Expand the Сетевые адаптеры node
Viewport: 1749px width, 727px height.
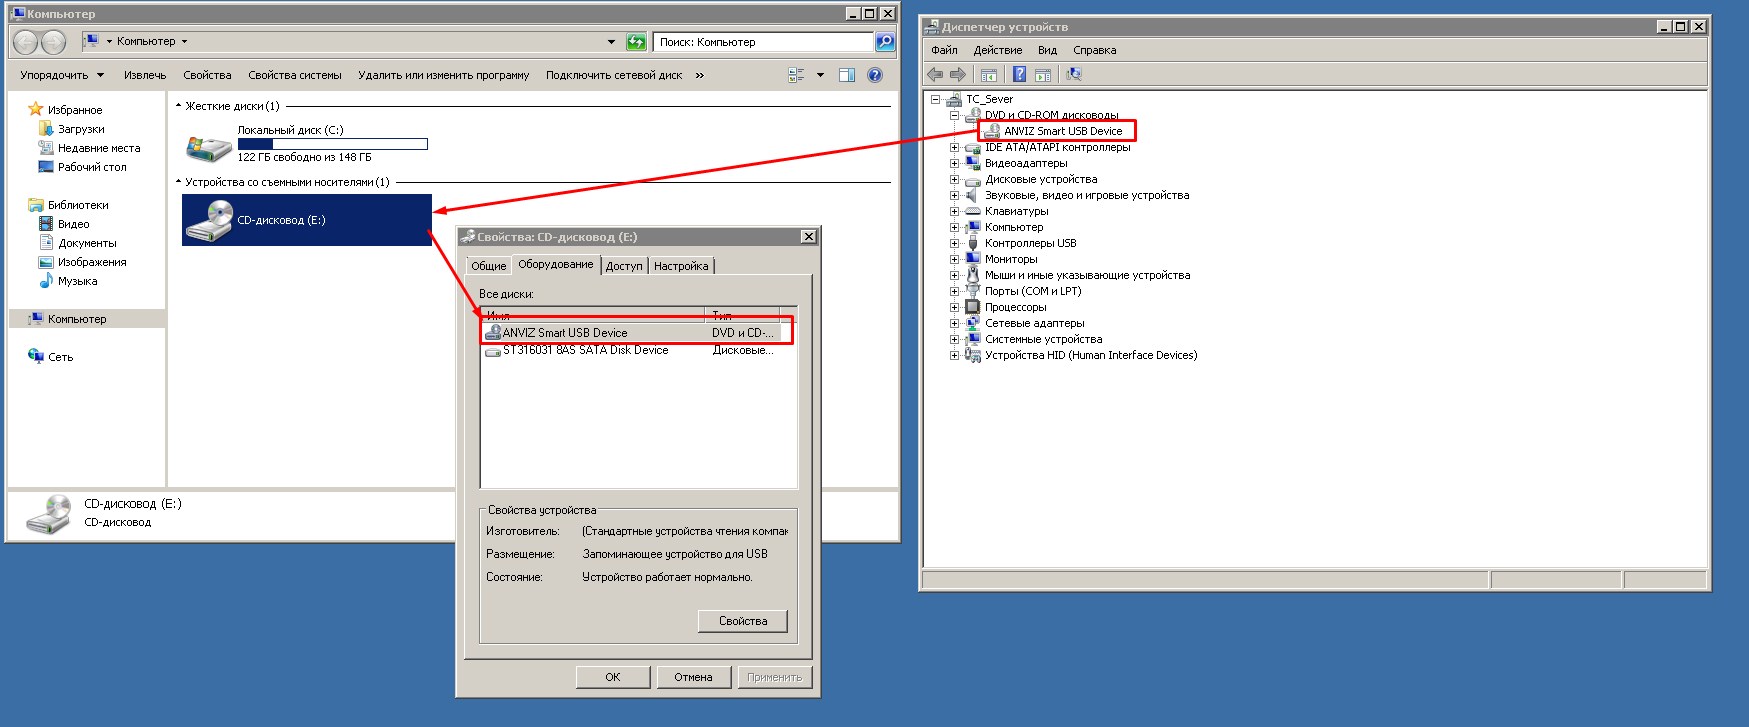tap(954, 323)
